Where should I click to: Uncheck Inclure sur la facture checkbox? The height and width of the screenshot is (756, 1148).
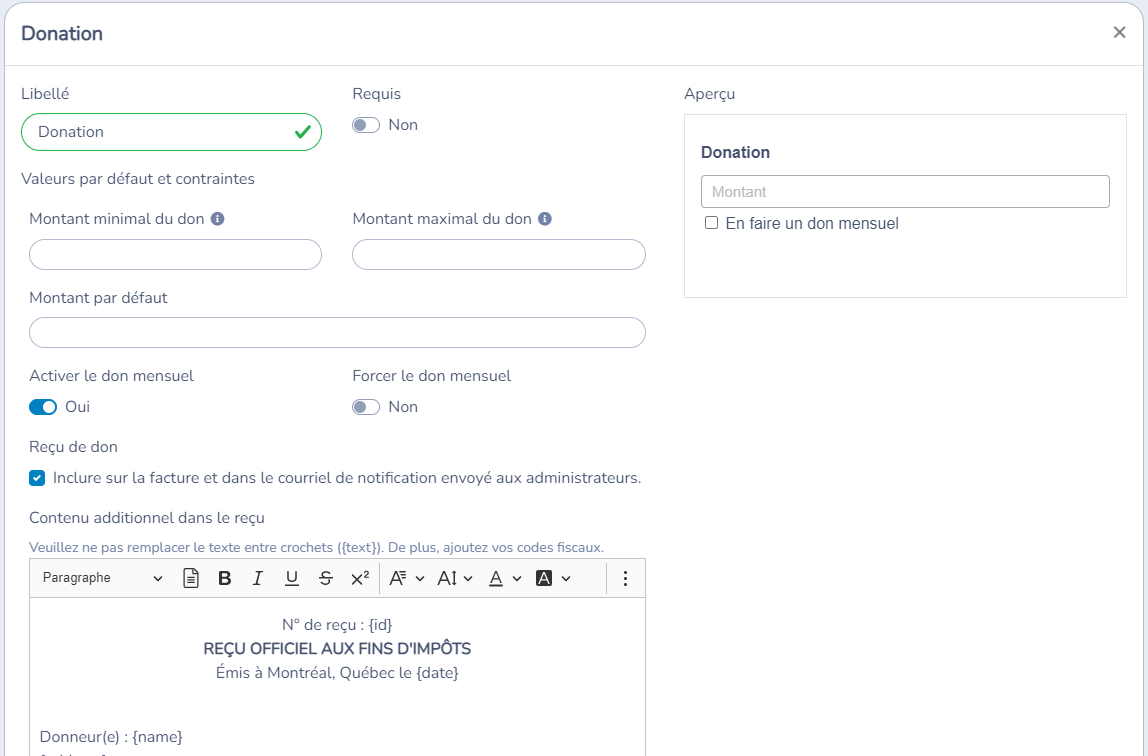37,479
